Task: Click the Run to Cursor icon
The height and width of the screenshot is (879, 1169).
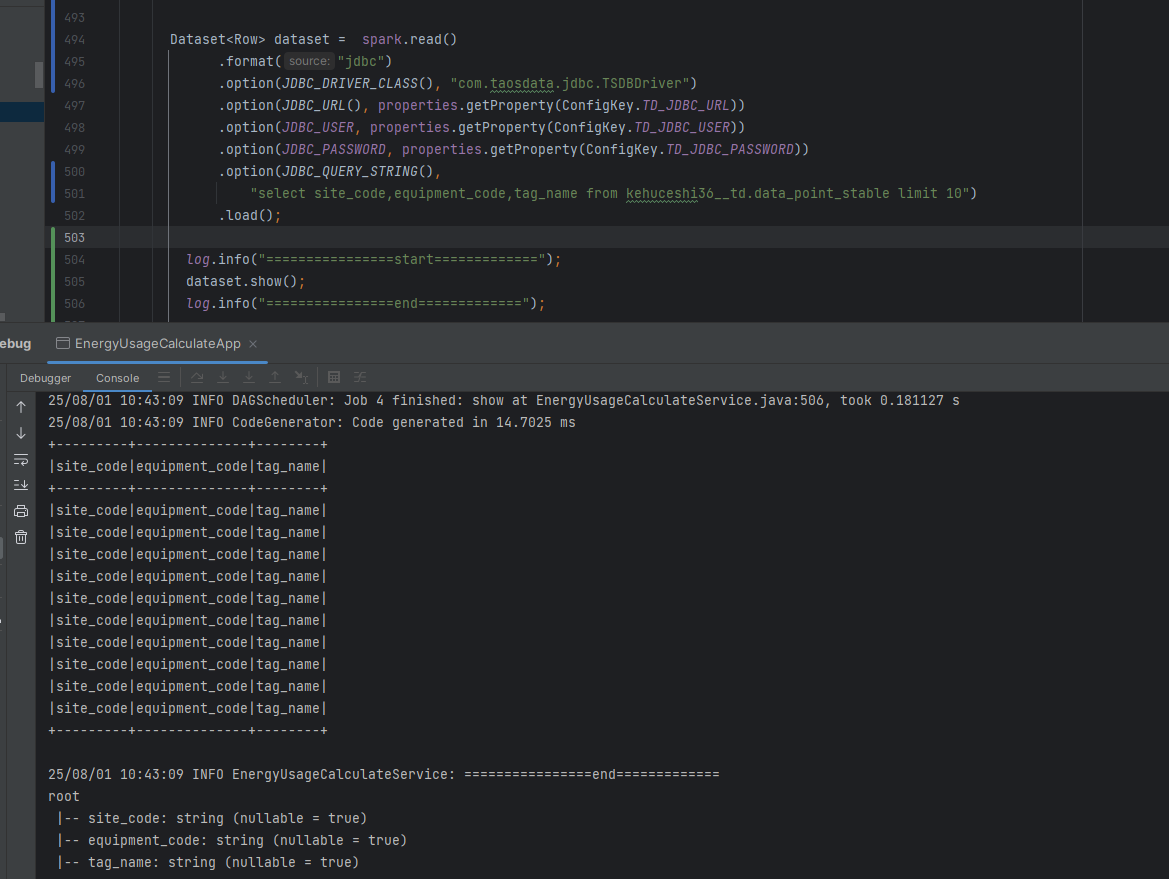Action: 301,378
